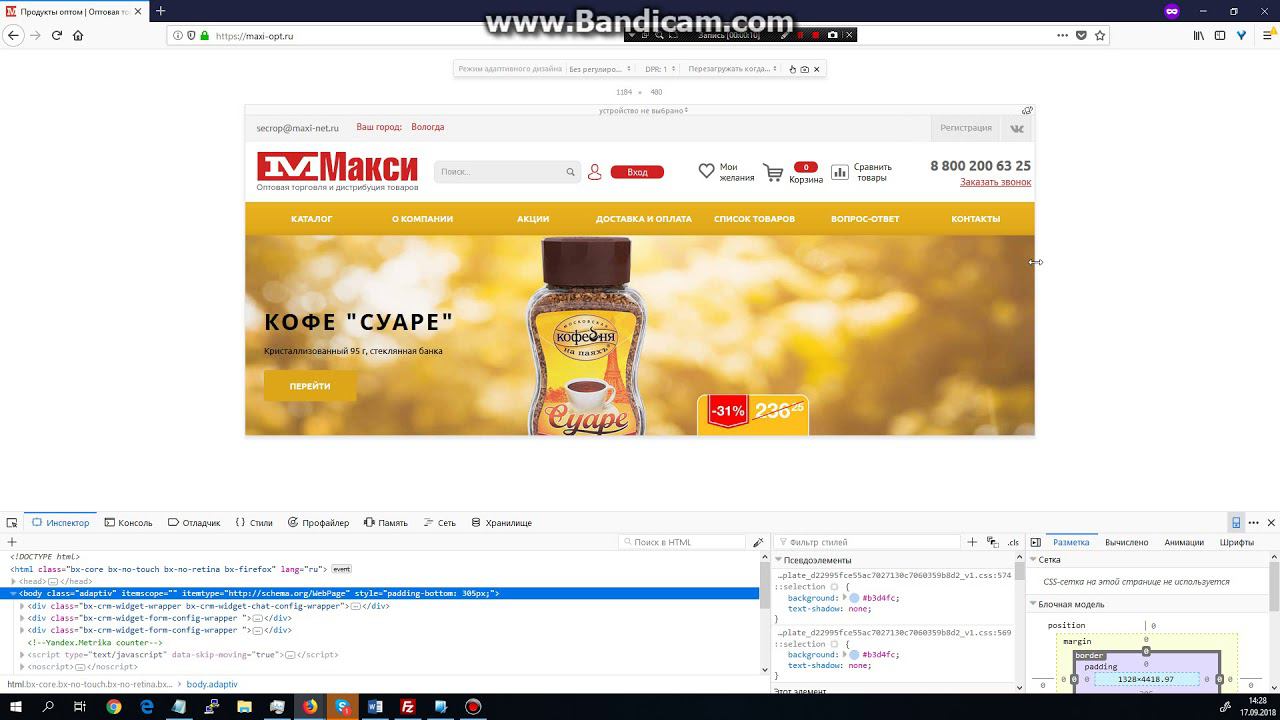1280x720 pixels.
Task: Open the Перезагружать когда… dropdown
Action: [x=733, y=69]
